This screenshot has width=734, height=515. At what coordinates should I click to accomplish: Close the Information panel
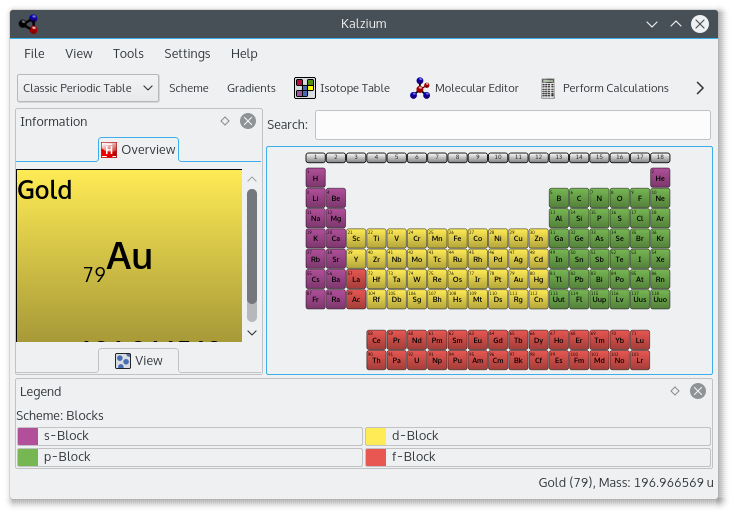[x=248, y=121]
